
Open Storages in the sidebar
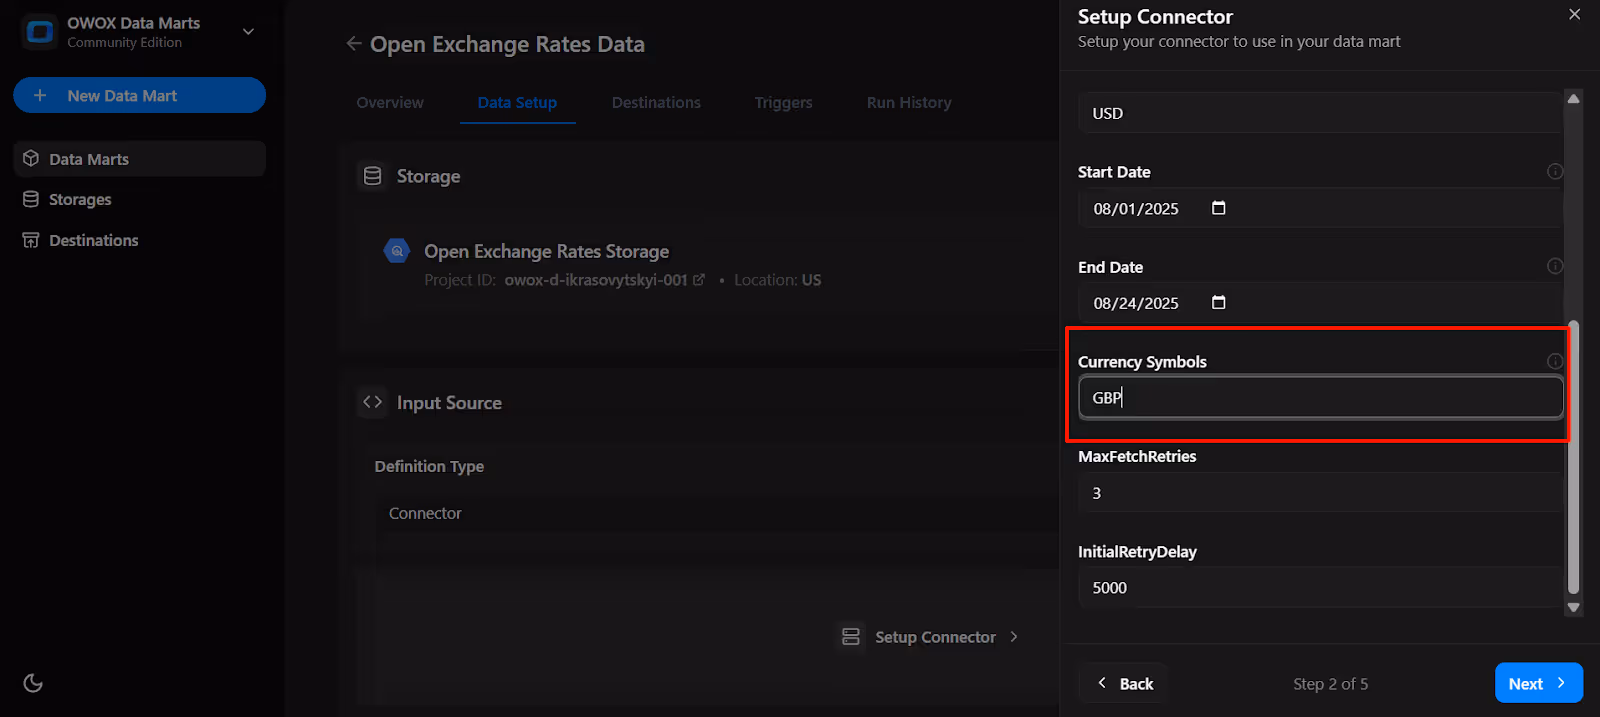[139, 199]
